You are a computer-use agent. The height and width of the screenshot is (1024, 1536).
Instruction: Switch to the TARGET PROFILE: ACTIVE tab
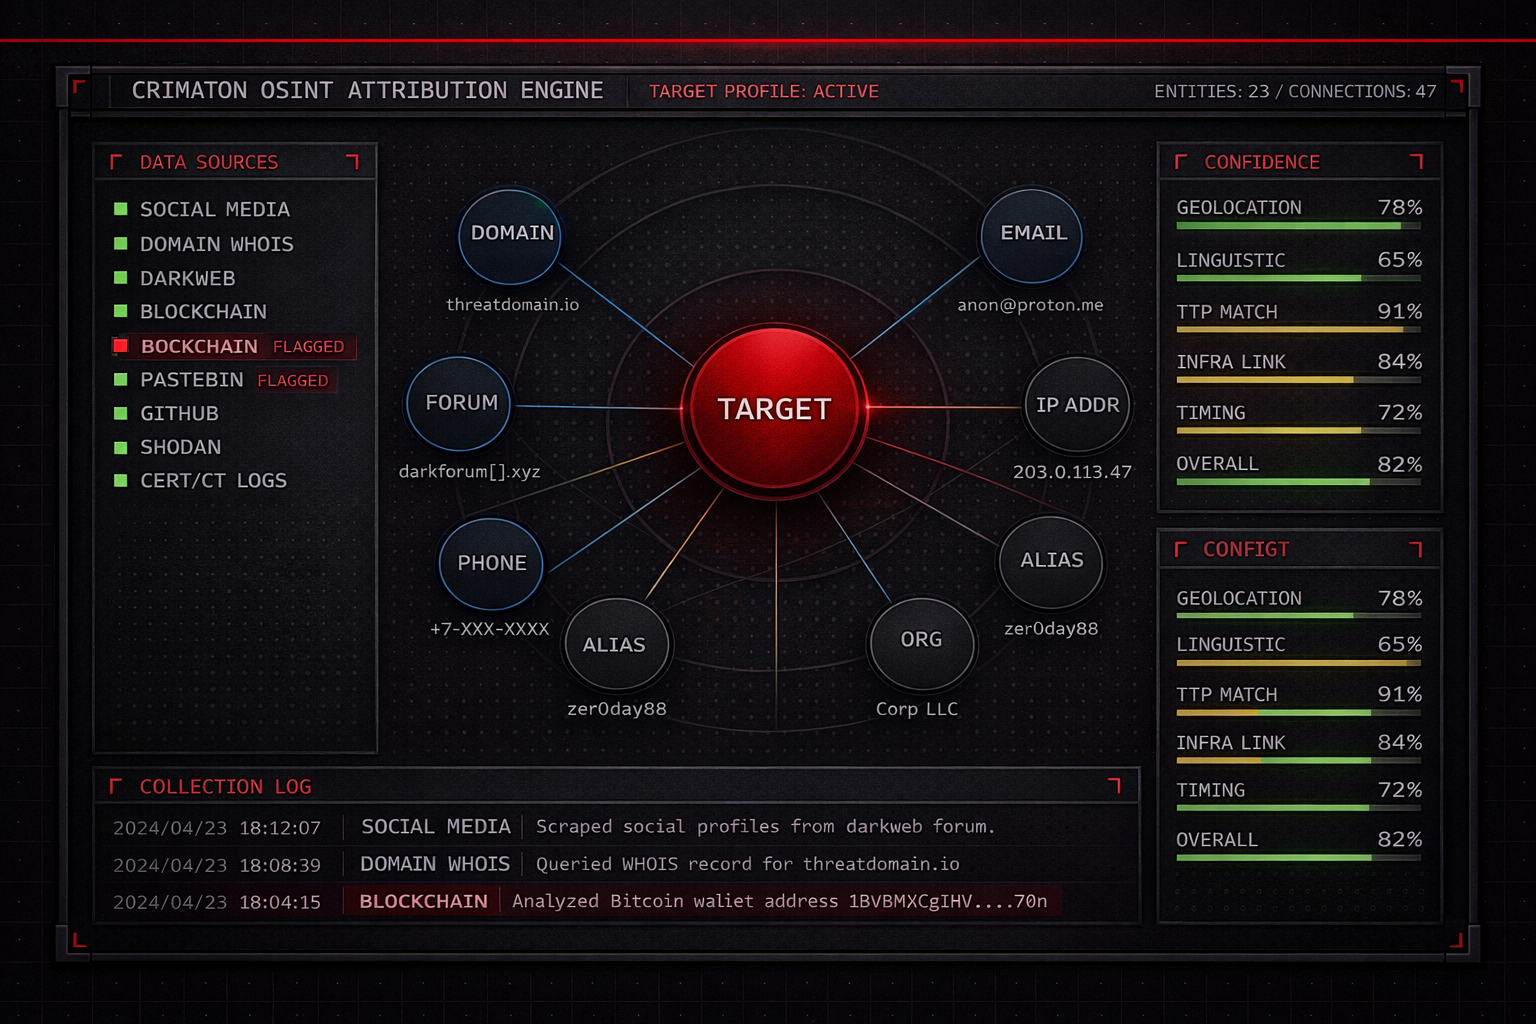click(763, 91)
